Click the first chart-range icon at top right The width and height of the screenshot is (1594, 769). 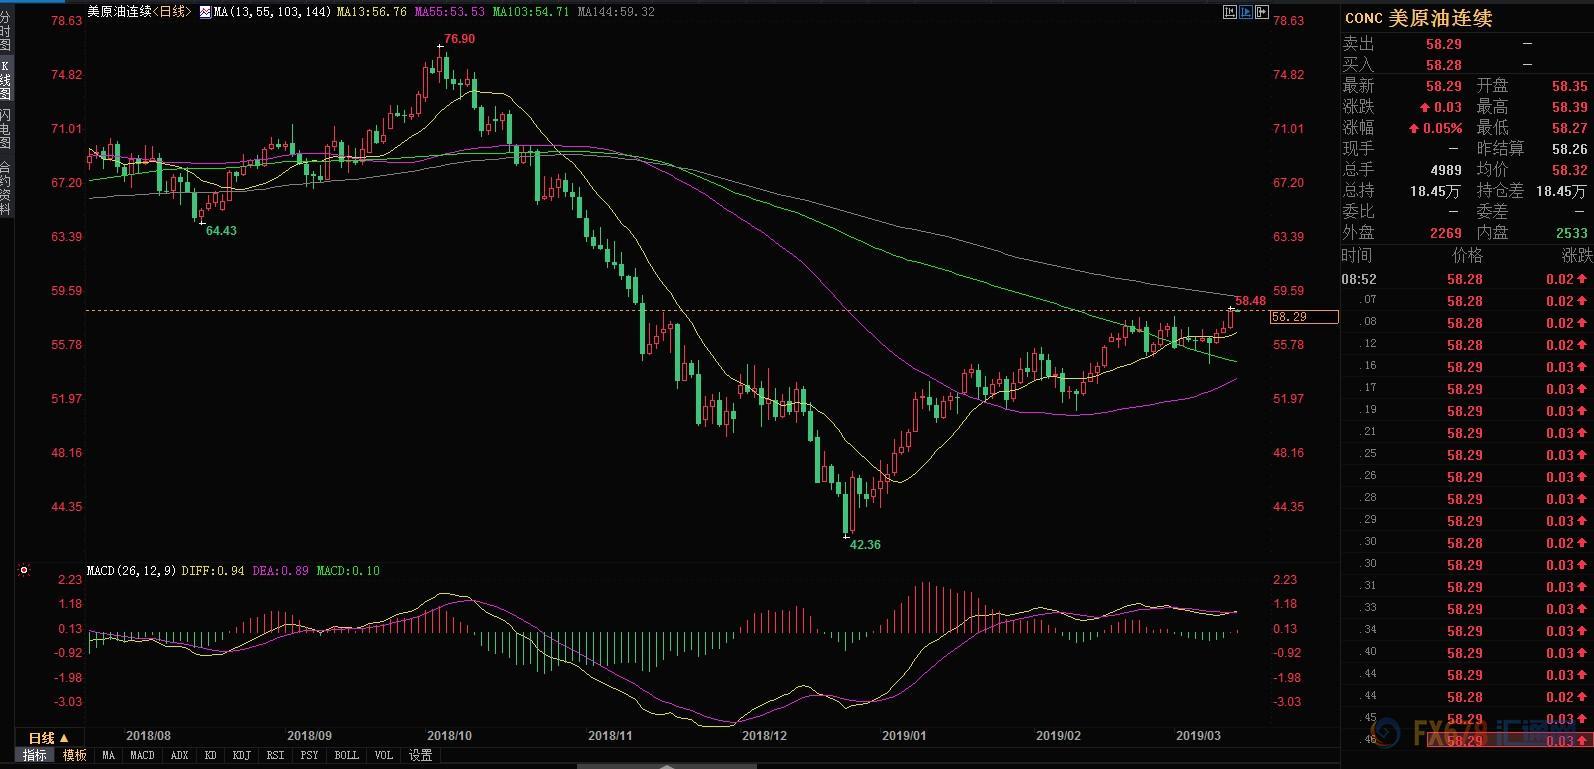pos(1230,12)
